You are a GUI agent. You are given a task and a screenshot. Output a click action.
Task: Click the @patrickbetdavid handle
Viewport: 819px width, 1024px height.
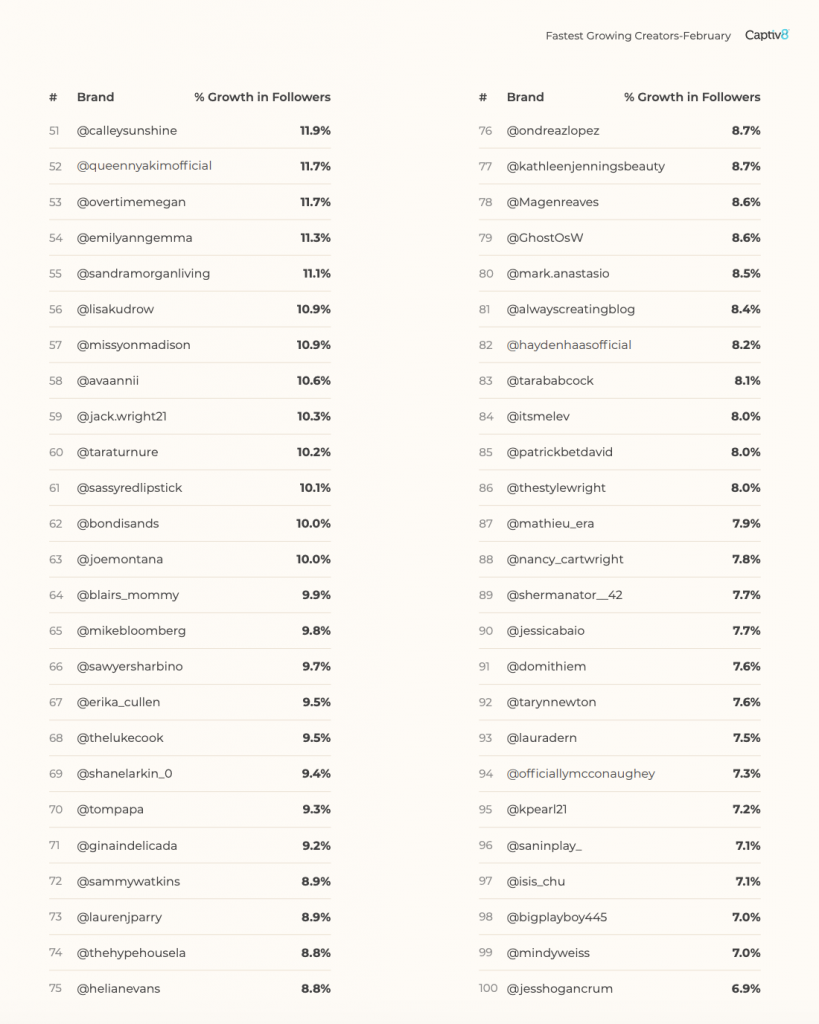[560, 452]
